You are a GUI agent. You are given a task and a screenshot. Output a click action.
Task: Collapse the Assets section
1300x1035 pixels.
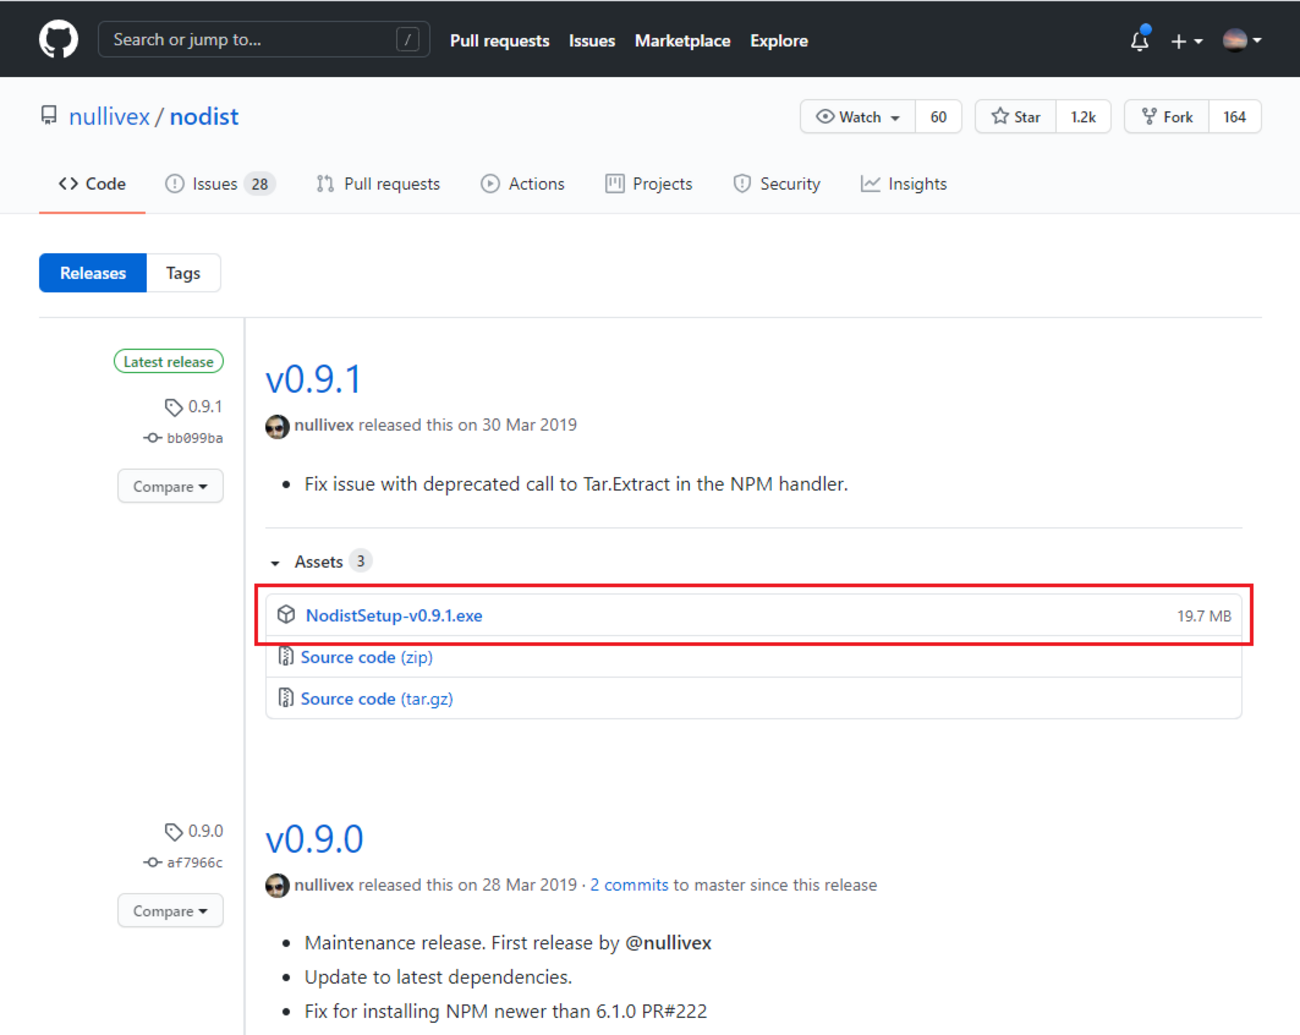pyautogui.click(x=276, y=563)
